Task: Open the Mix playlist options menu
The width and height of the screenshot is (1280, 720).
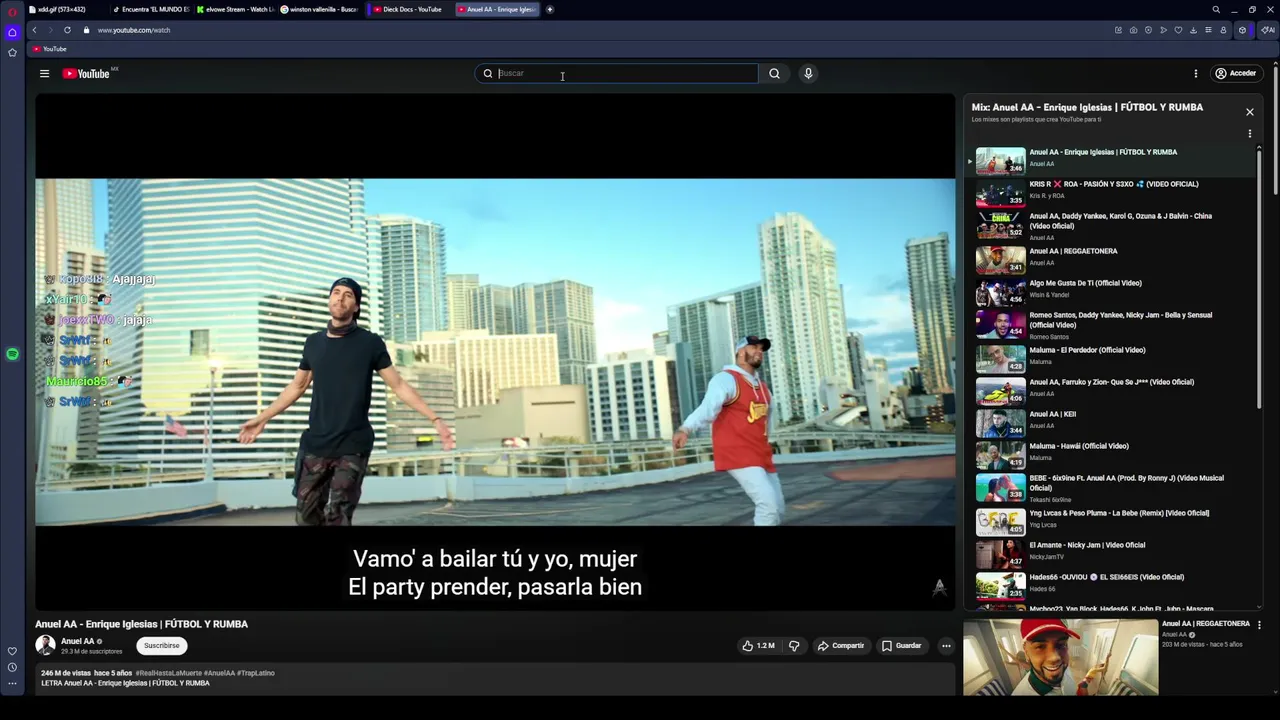Action: [1249, 133]
